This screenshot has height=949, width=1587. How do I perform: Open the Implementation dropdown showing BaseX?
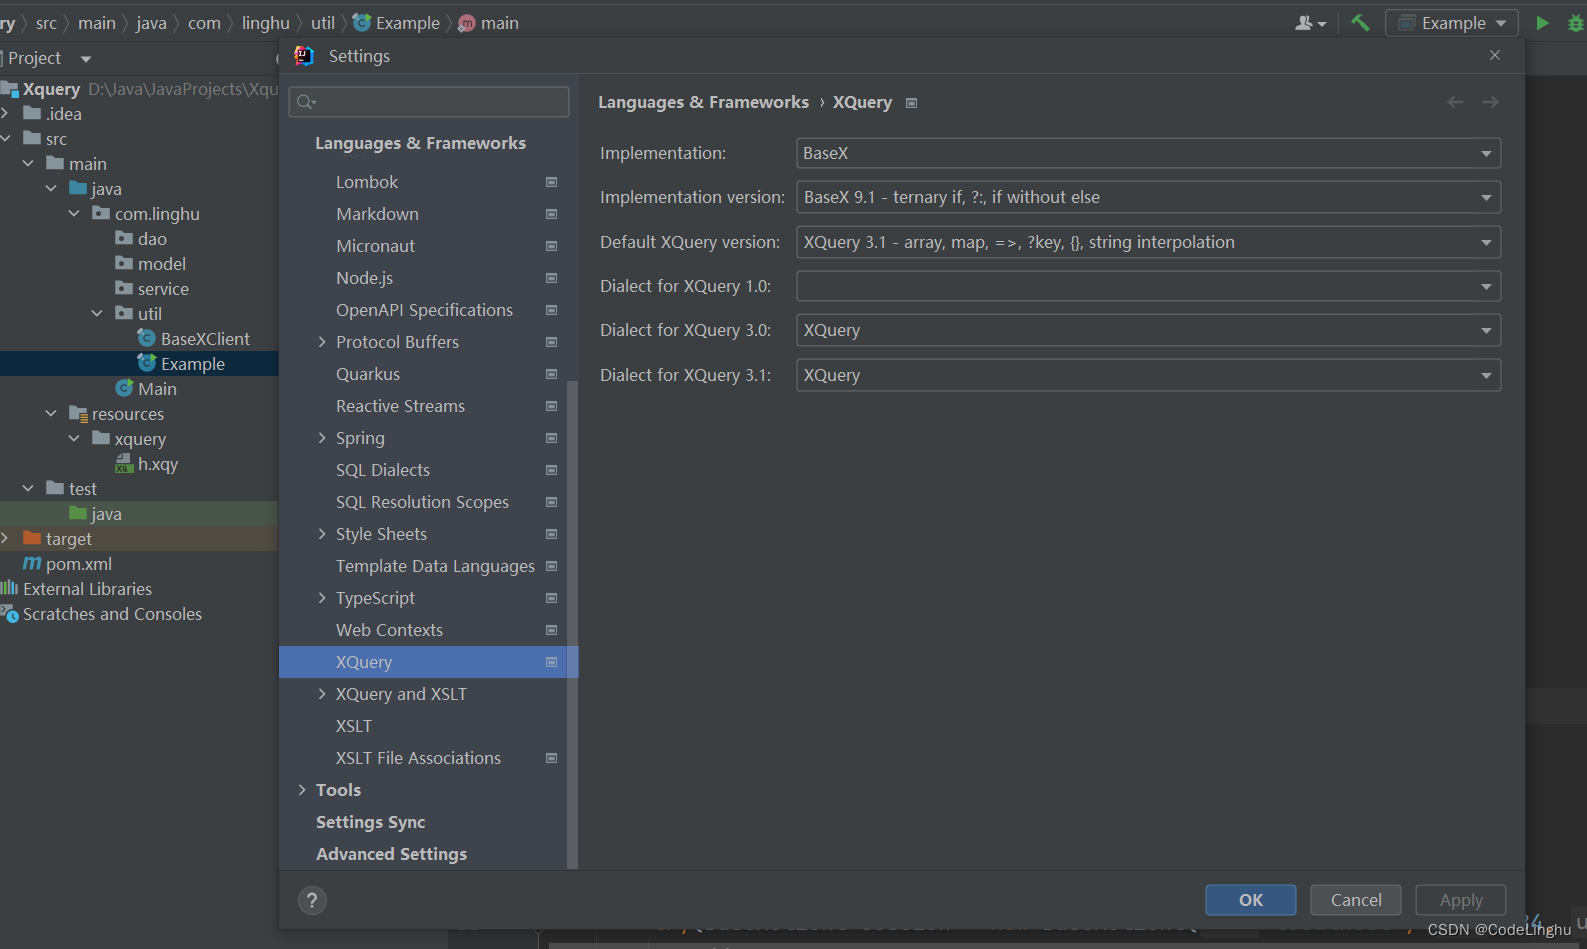[x=1148, y=153]
